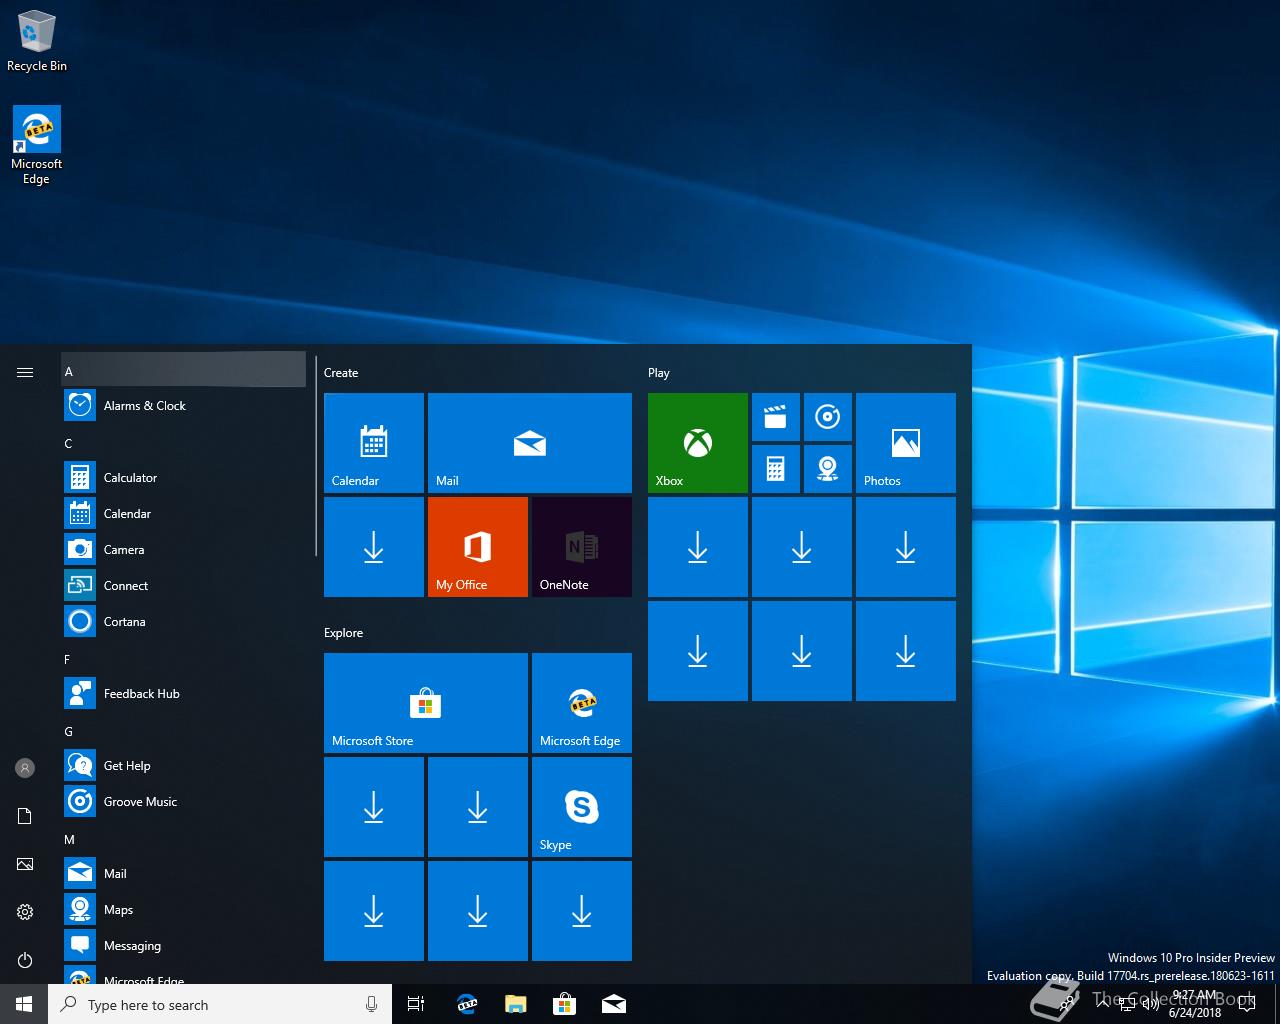Open Microsoft Store from the taskbar
This screenshot has height=1024, width=1280.
pos(565,1004)
